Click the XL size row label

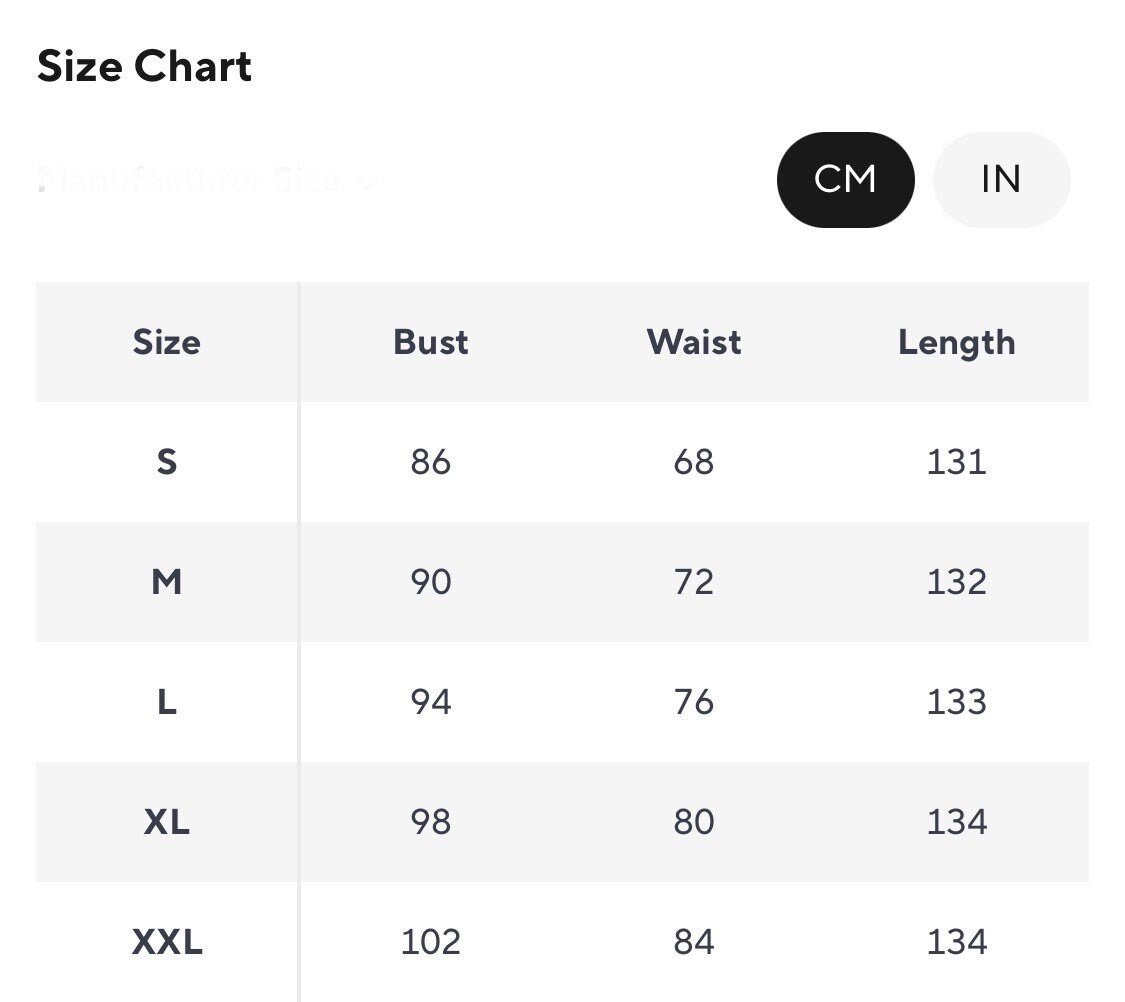click(x=166, y=822)
